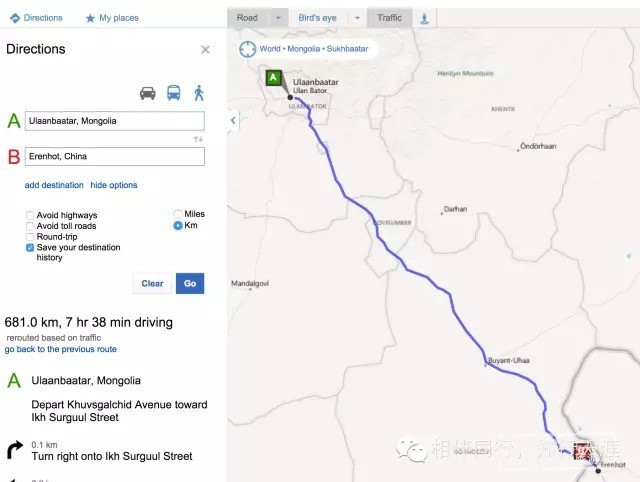This screenshot has height=482, width=640.
Task: Select driving mode car icon
Action: pyautogui.click(x=147, y=93)
